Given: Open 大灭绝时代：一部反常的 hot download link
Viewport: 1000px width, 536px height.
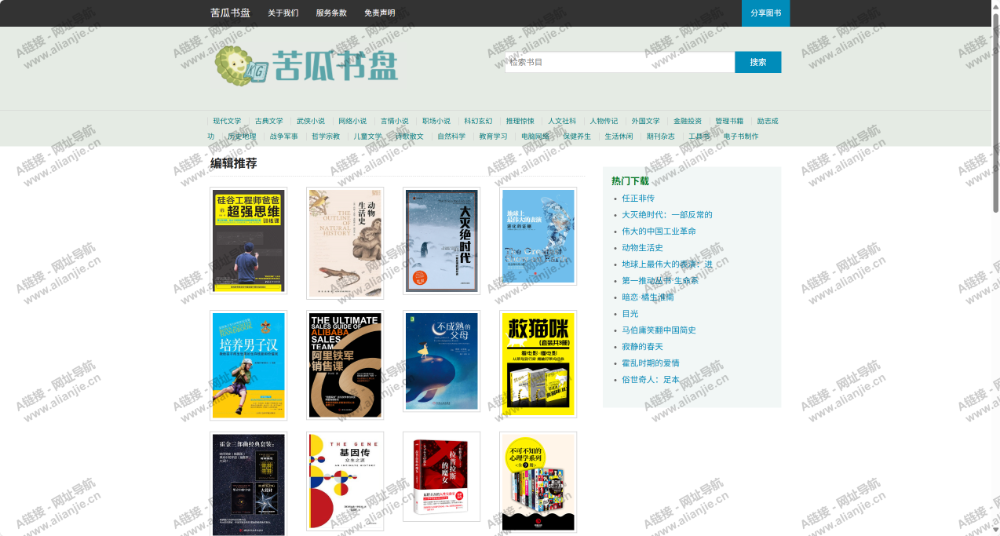Looking at the screenshot, I should click(667, 214).
